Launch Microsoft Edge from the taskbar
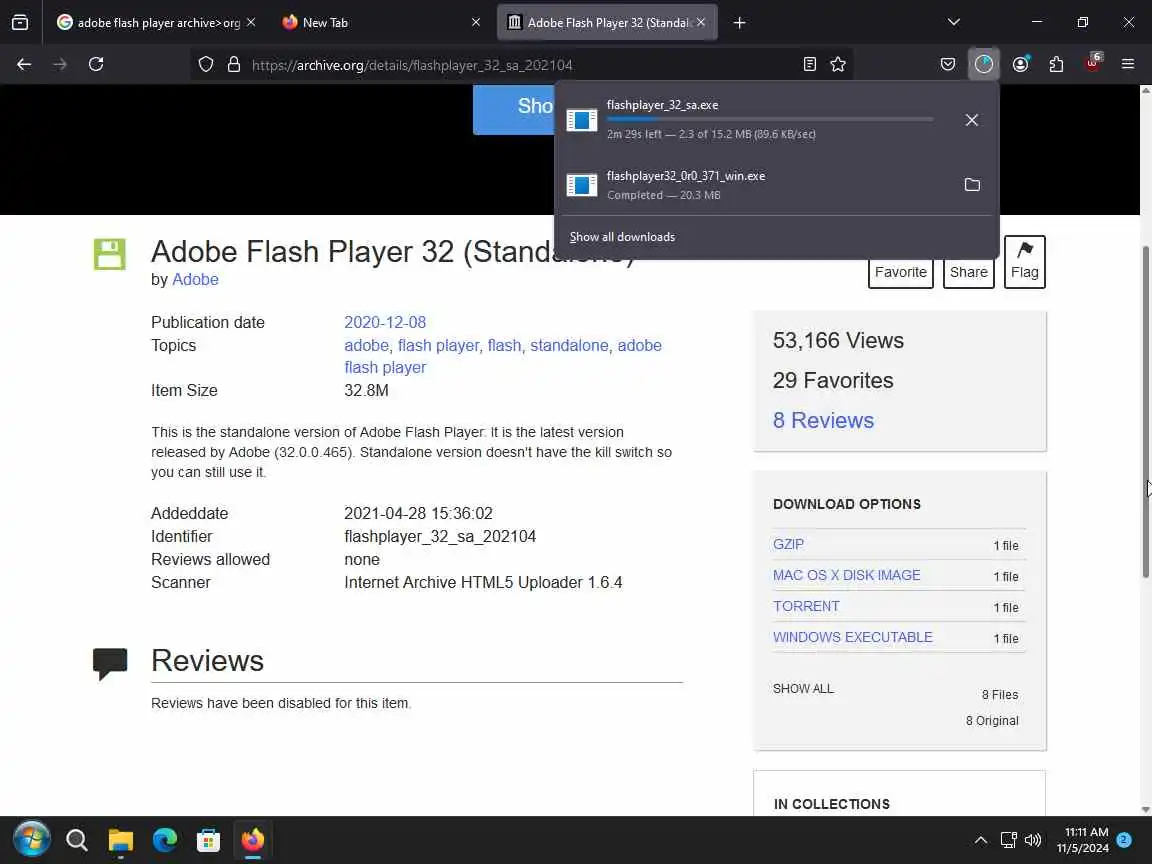1152x864 pixels. (165, 840)
